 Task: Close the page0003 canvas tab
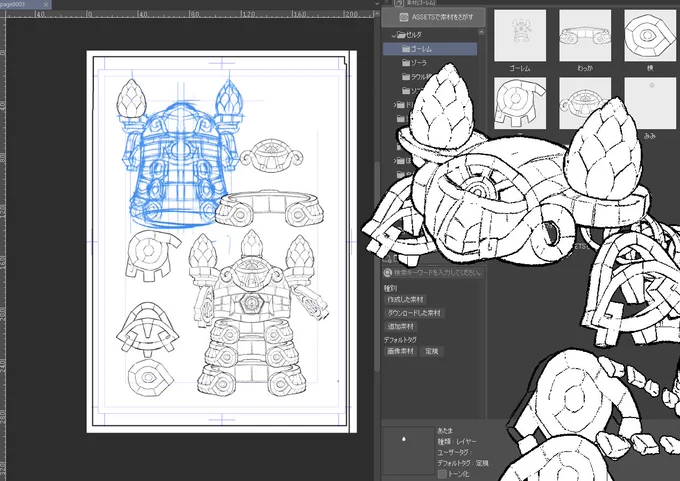(46, 4)
